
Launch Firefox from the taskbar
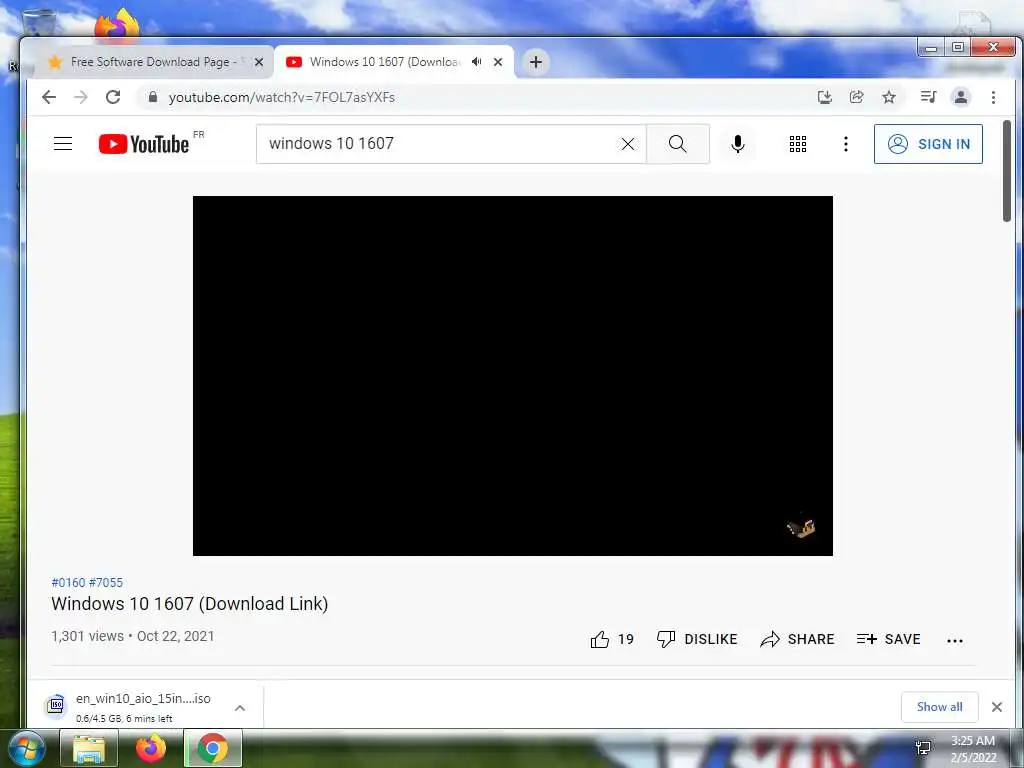click(151, 748)
